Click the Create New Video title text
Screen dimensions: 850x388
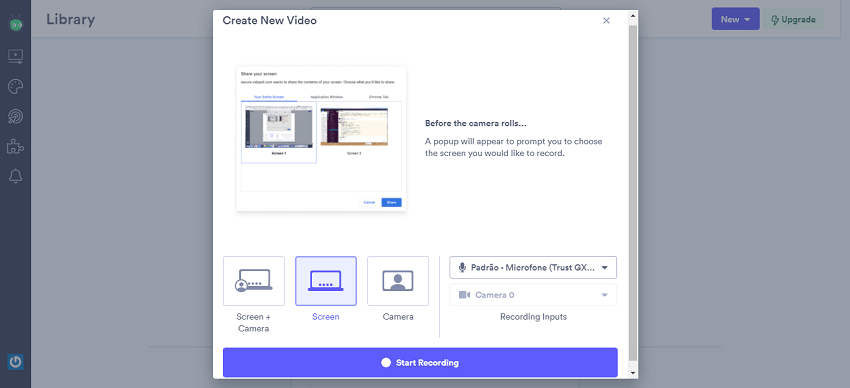[270, 21]
